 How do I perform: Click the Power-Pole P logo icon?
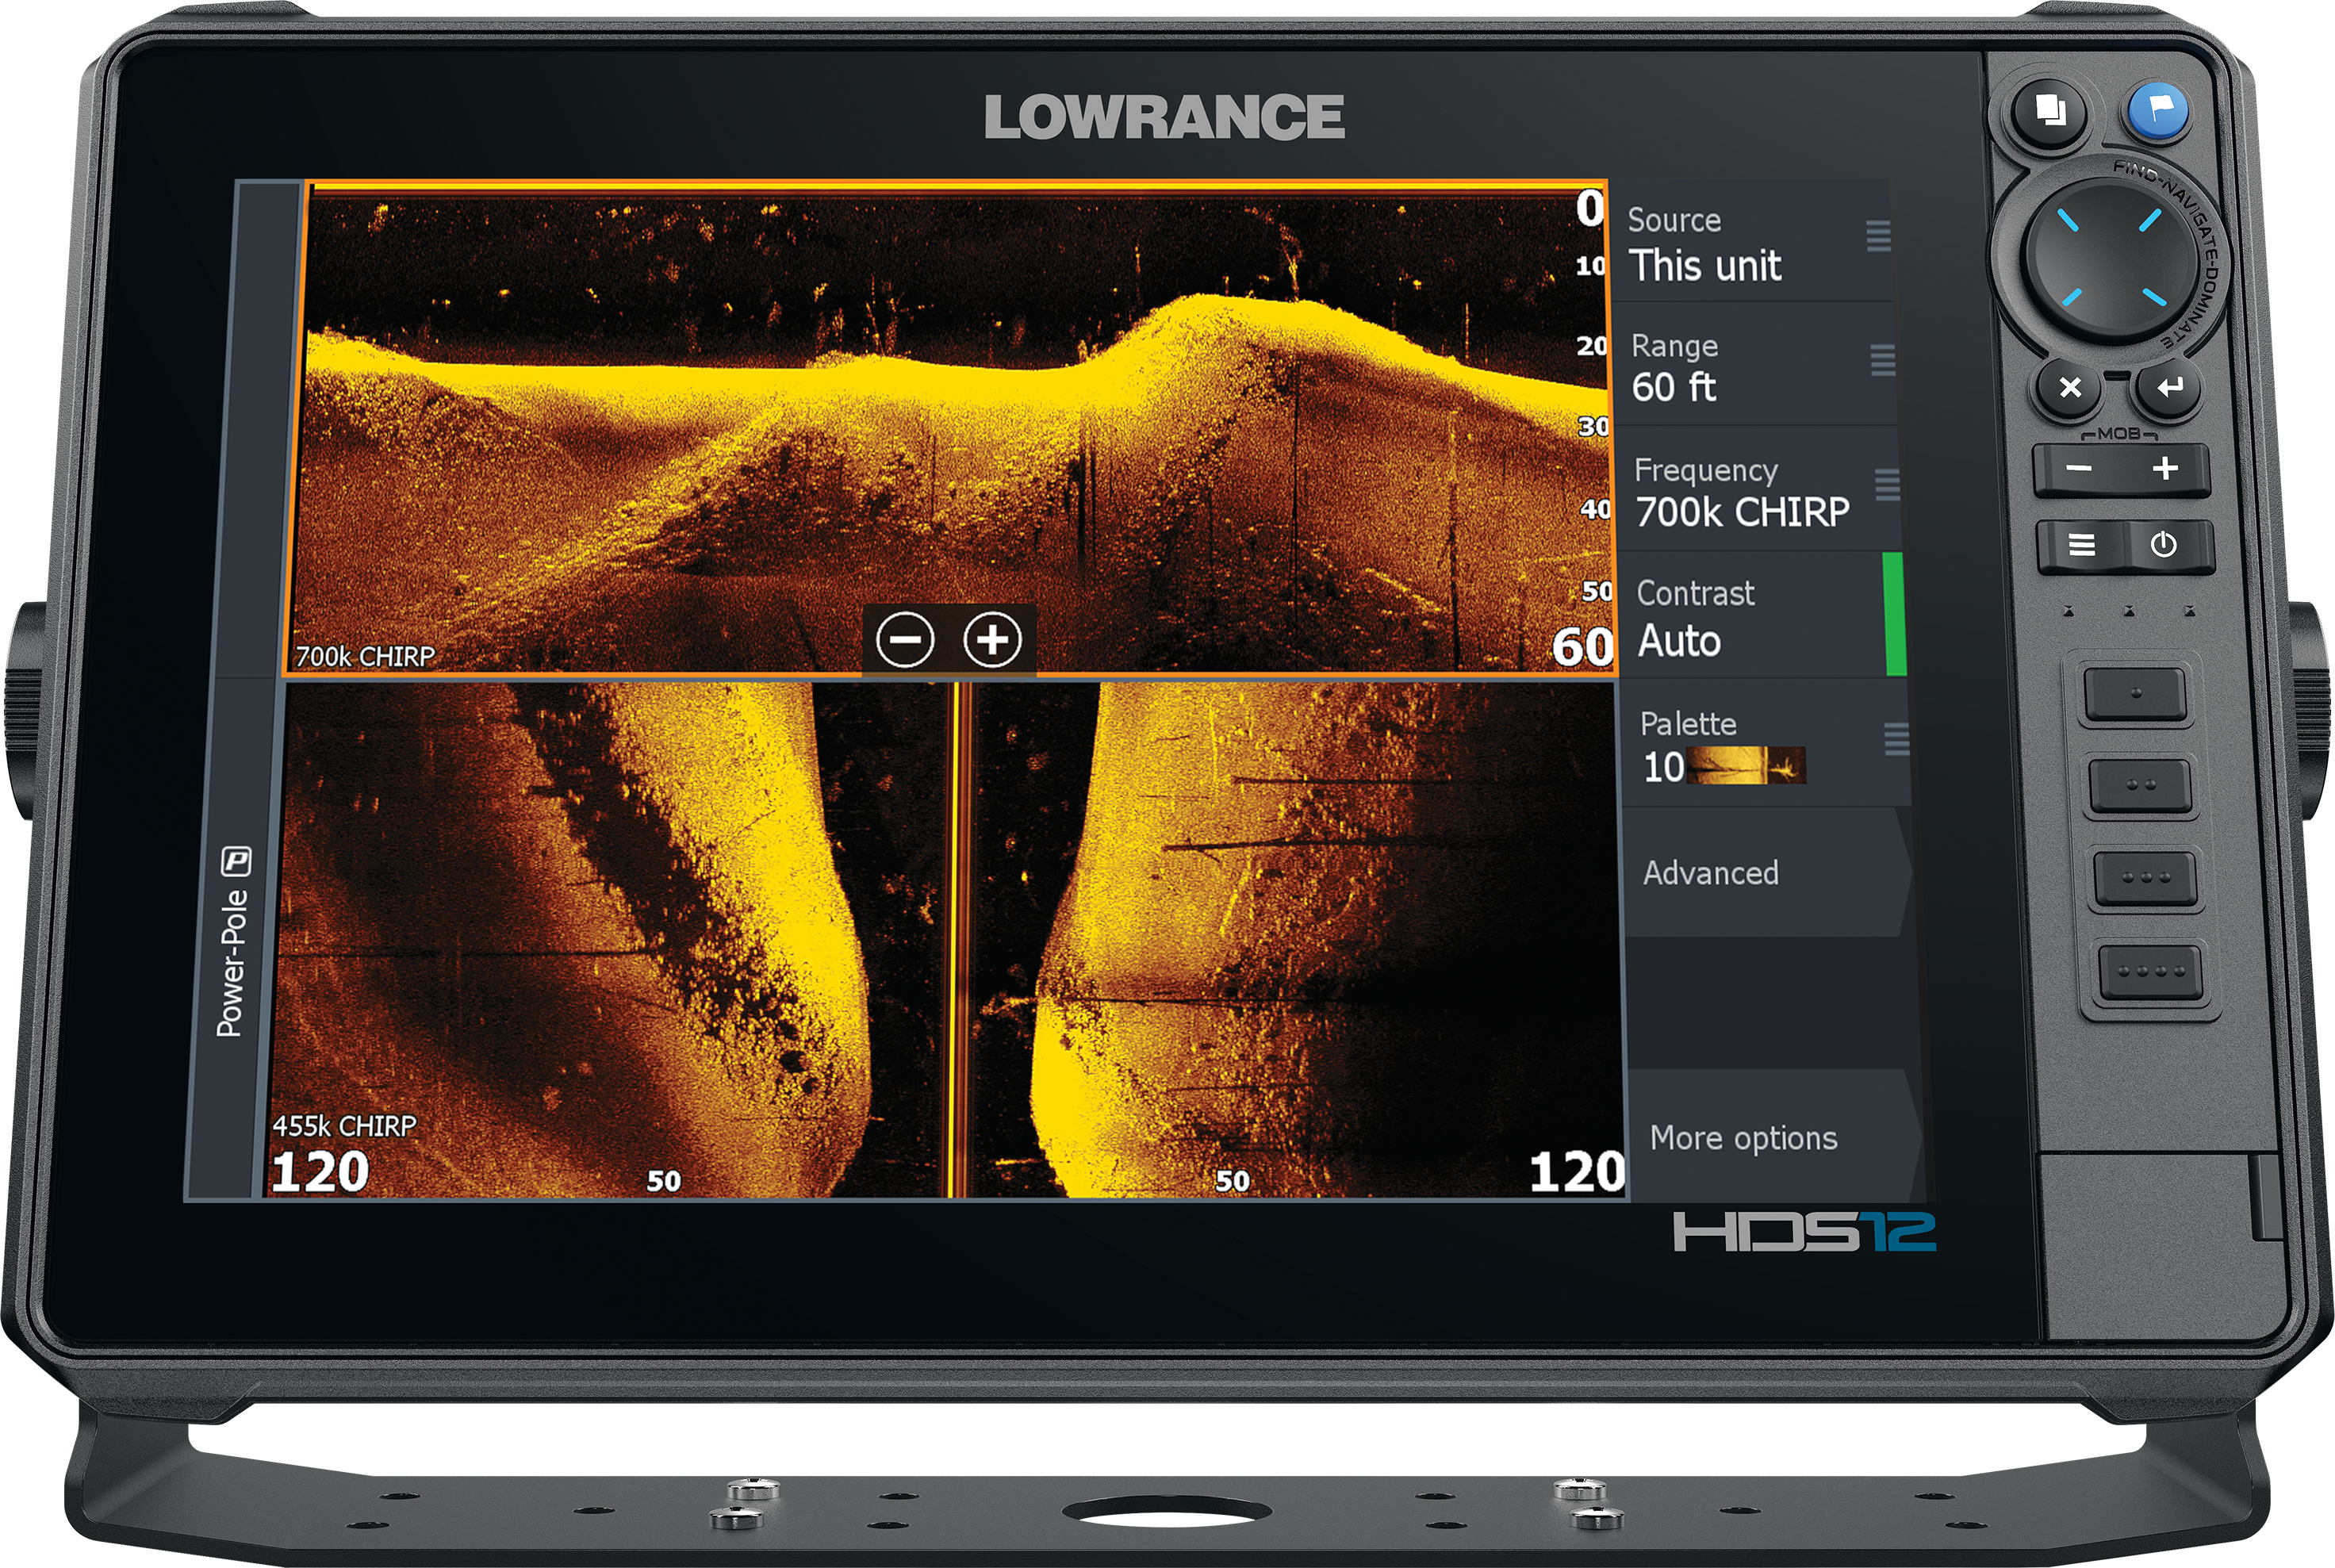pyautogui.click(x=237, y=860)
